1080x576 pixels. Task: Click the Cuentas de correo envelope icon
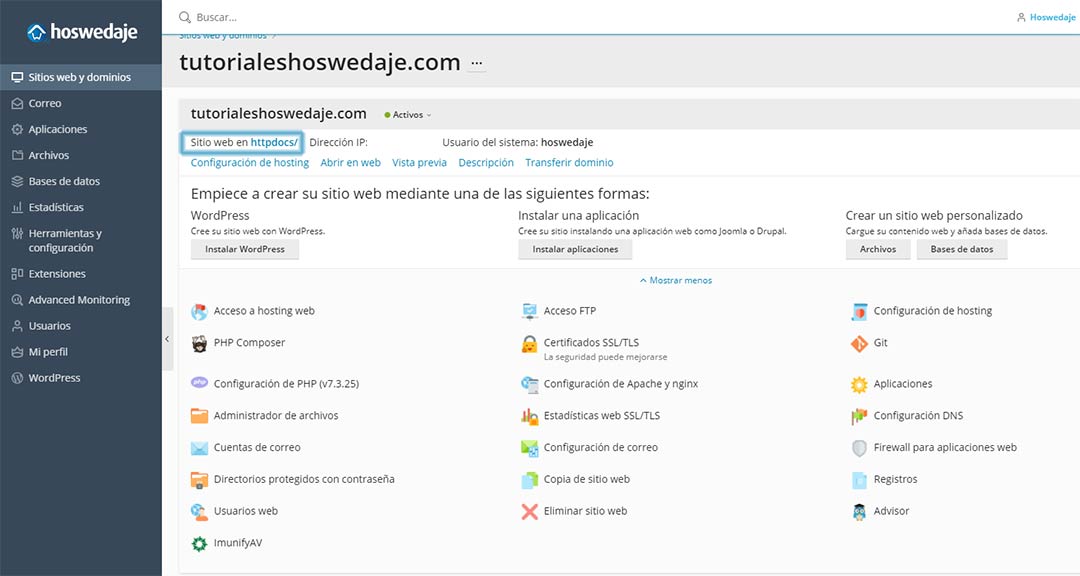199,448
